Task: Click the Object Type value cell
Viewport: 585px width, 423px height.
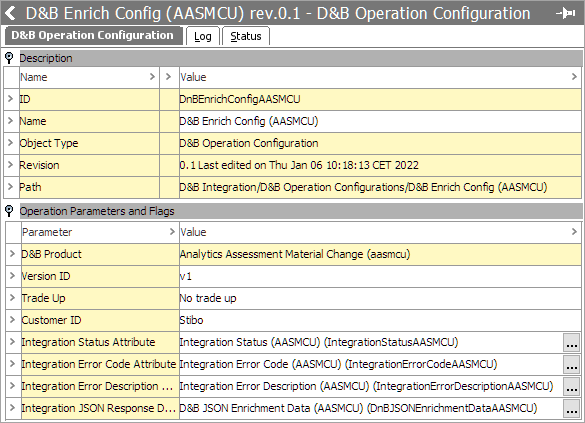Action: coord(380,143)
